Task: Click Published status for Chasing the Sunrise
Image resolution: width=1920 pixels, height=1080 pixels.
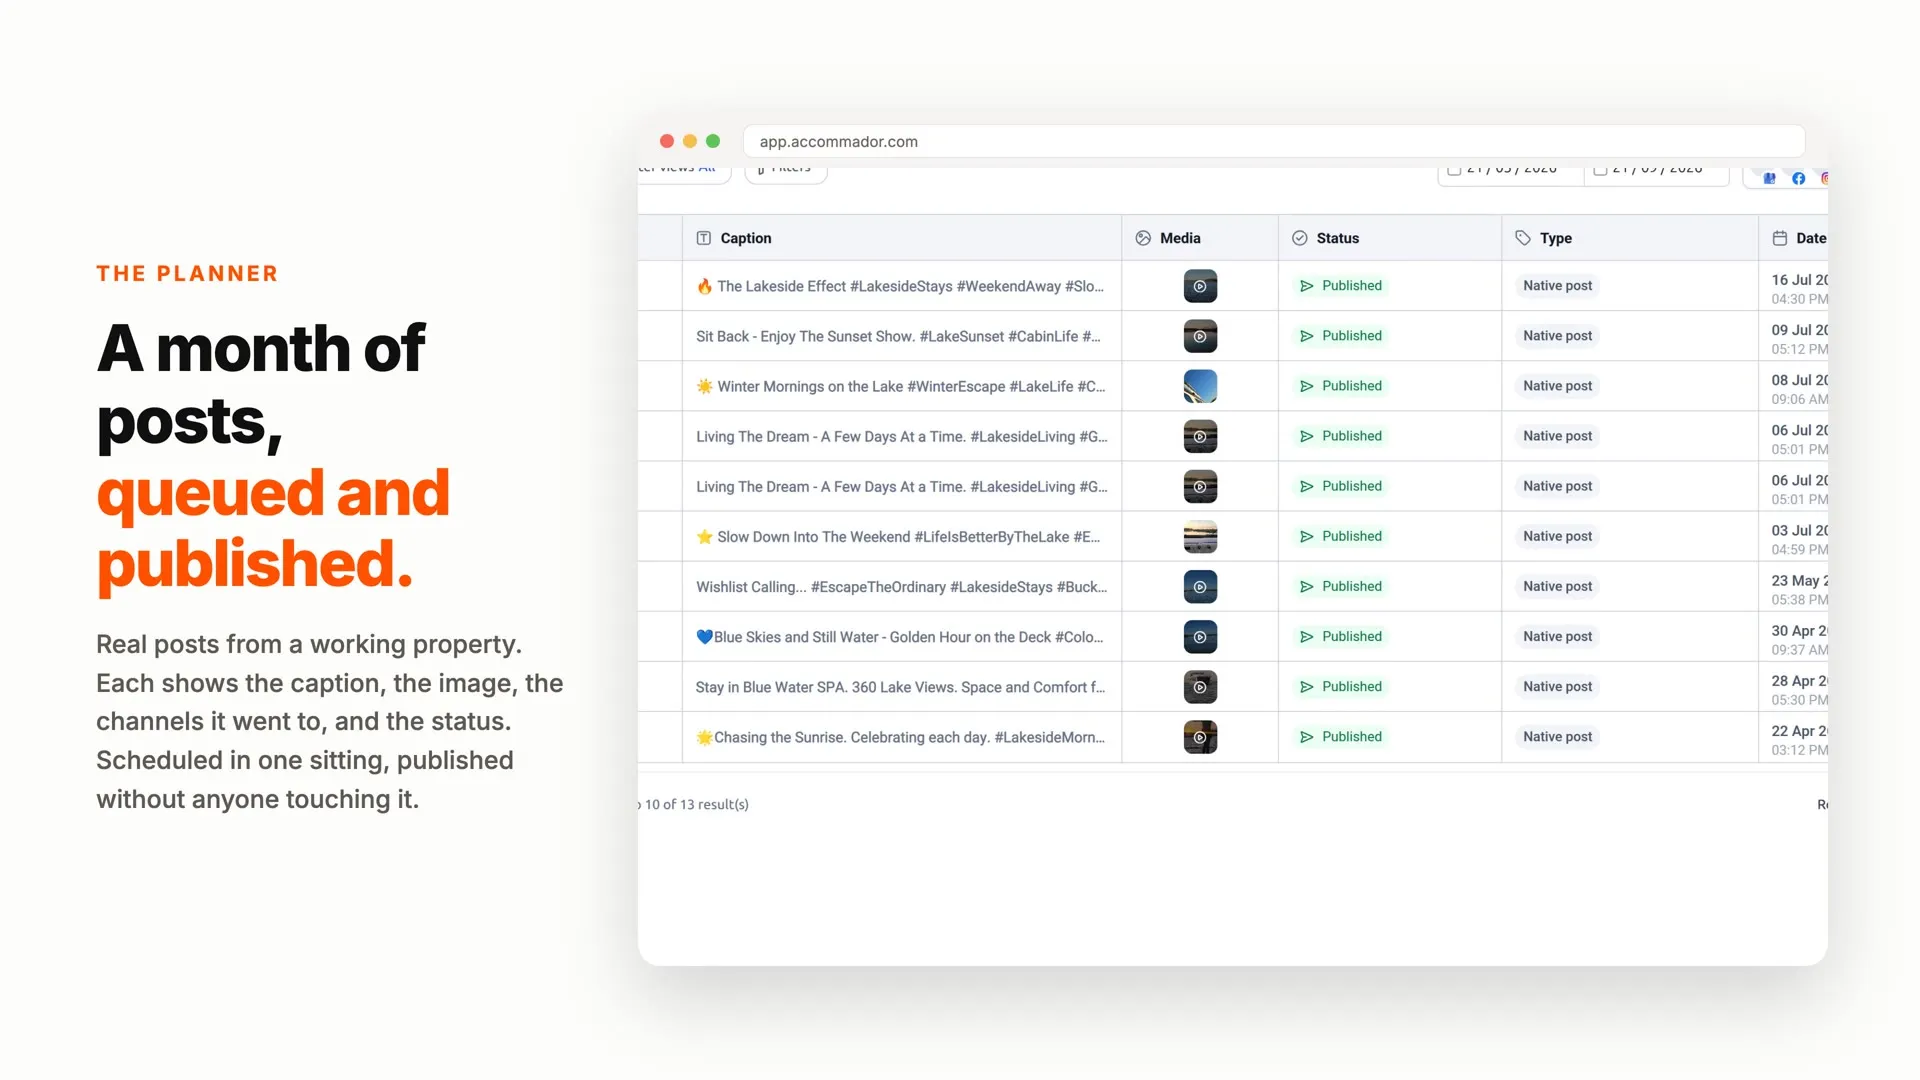Action: pyautogui.click(x=1340, y=737)
